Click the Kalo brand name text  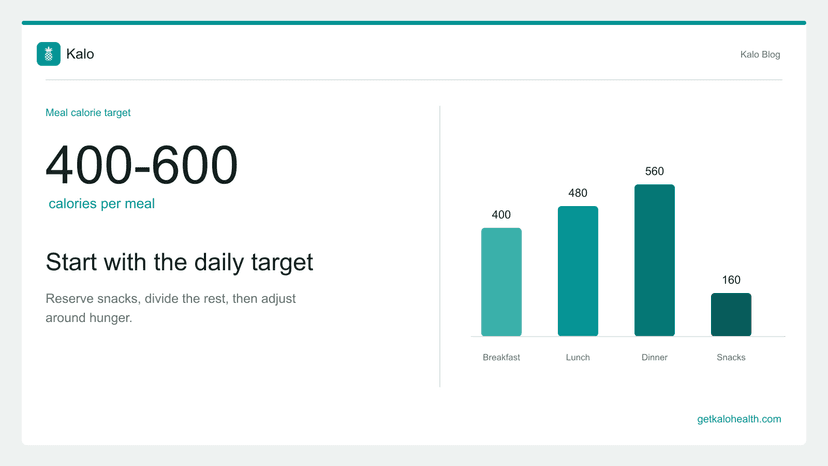coord(80,54)
